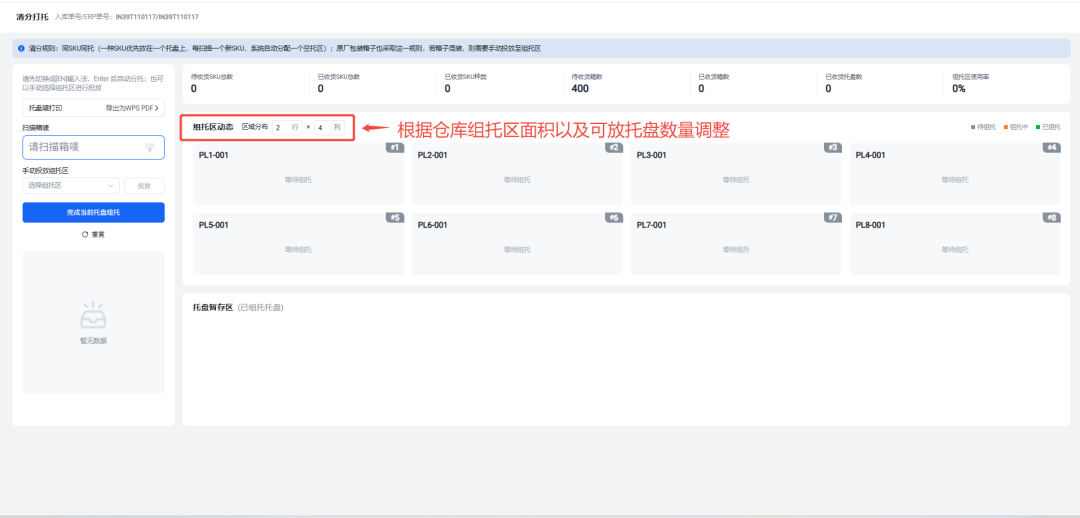Image resolution: width=1080 pixels, height=518 pixels.
Task: Select pallet zone card PL4-001
Action: click(x=955, y=174)
